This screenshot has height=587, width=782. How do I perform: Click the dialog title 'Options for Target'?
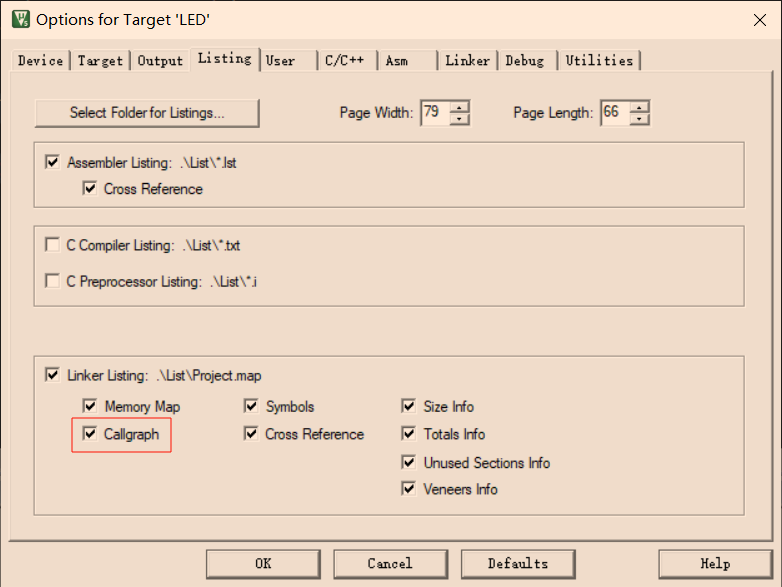[x=123, y=20]
